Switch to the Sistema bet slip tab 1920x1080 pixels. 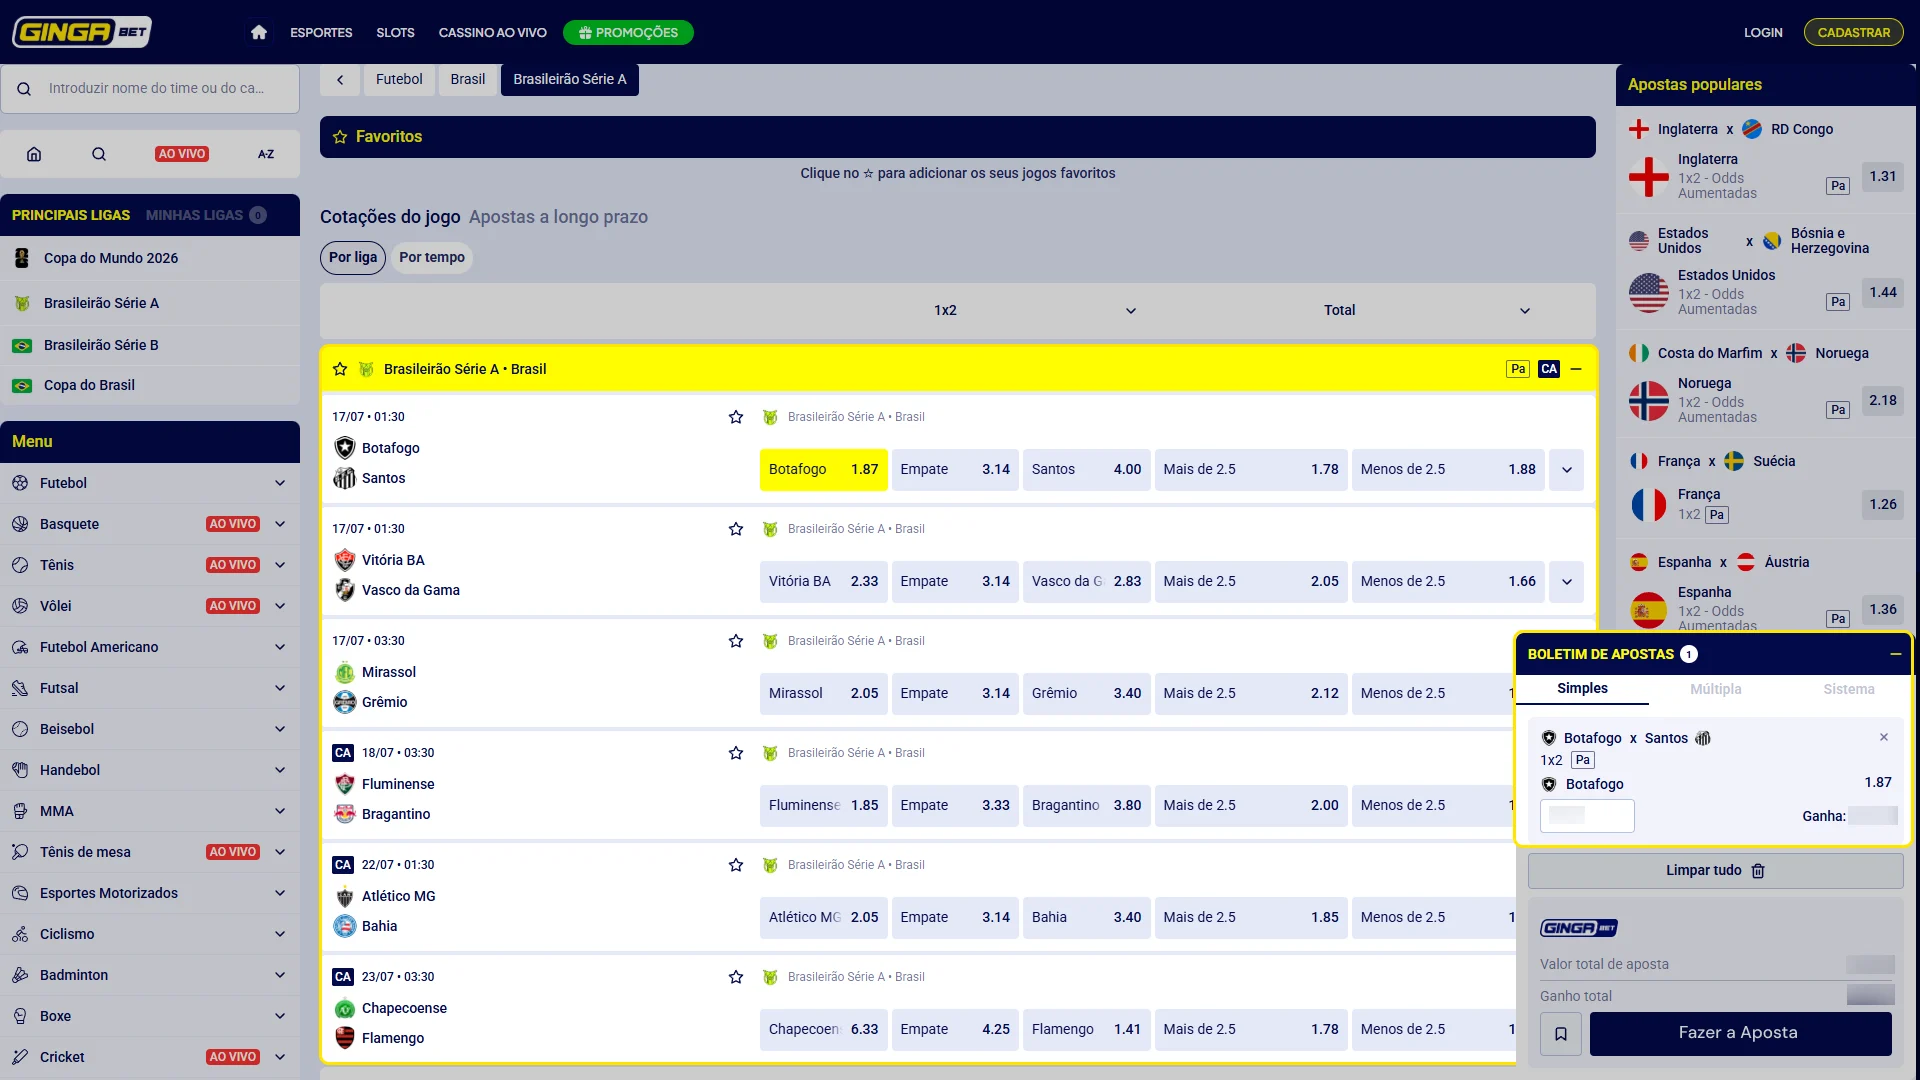[x=1848, y=689]
